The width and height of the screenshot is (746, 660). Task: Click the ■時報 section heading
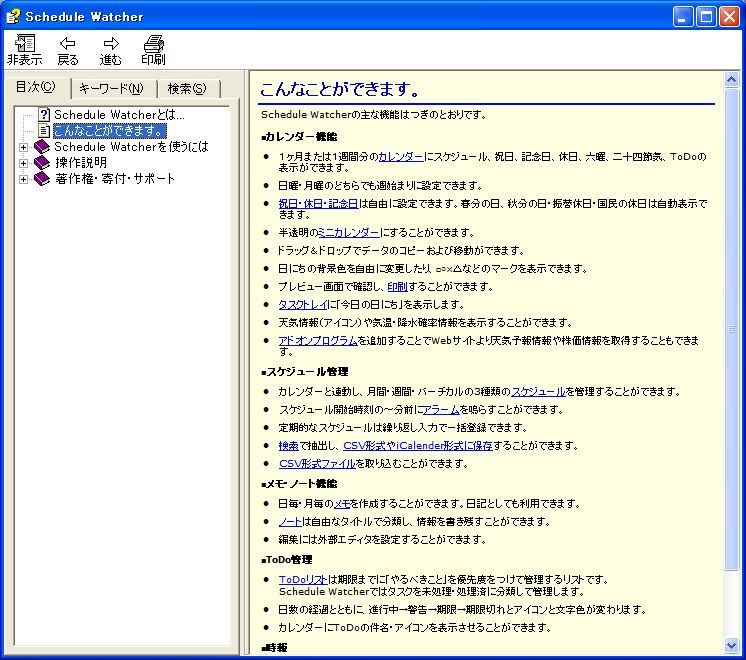pyautogui.click(x=275, y=648)
